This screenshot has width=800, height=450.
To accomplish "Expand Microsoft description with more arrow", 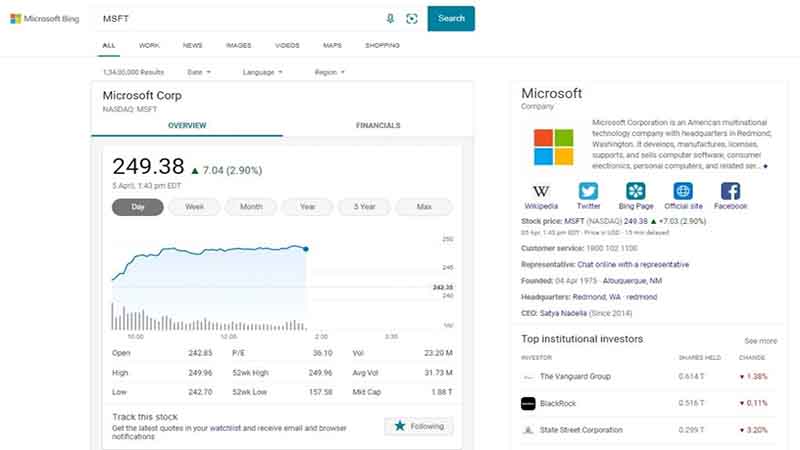I will click(765, 166).
